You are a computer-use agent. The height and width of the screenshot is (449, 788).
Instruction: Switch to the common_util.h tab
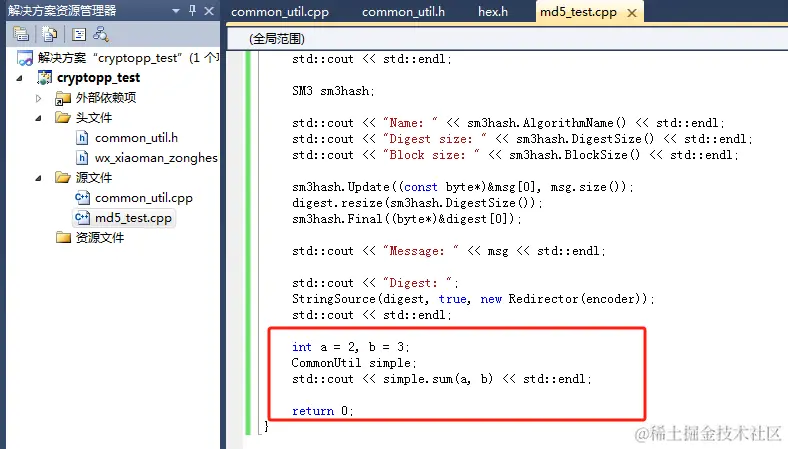404,12
